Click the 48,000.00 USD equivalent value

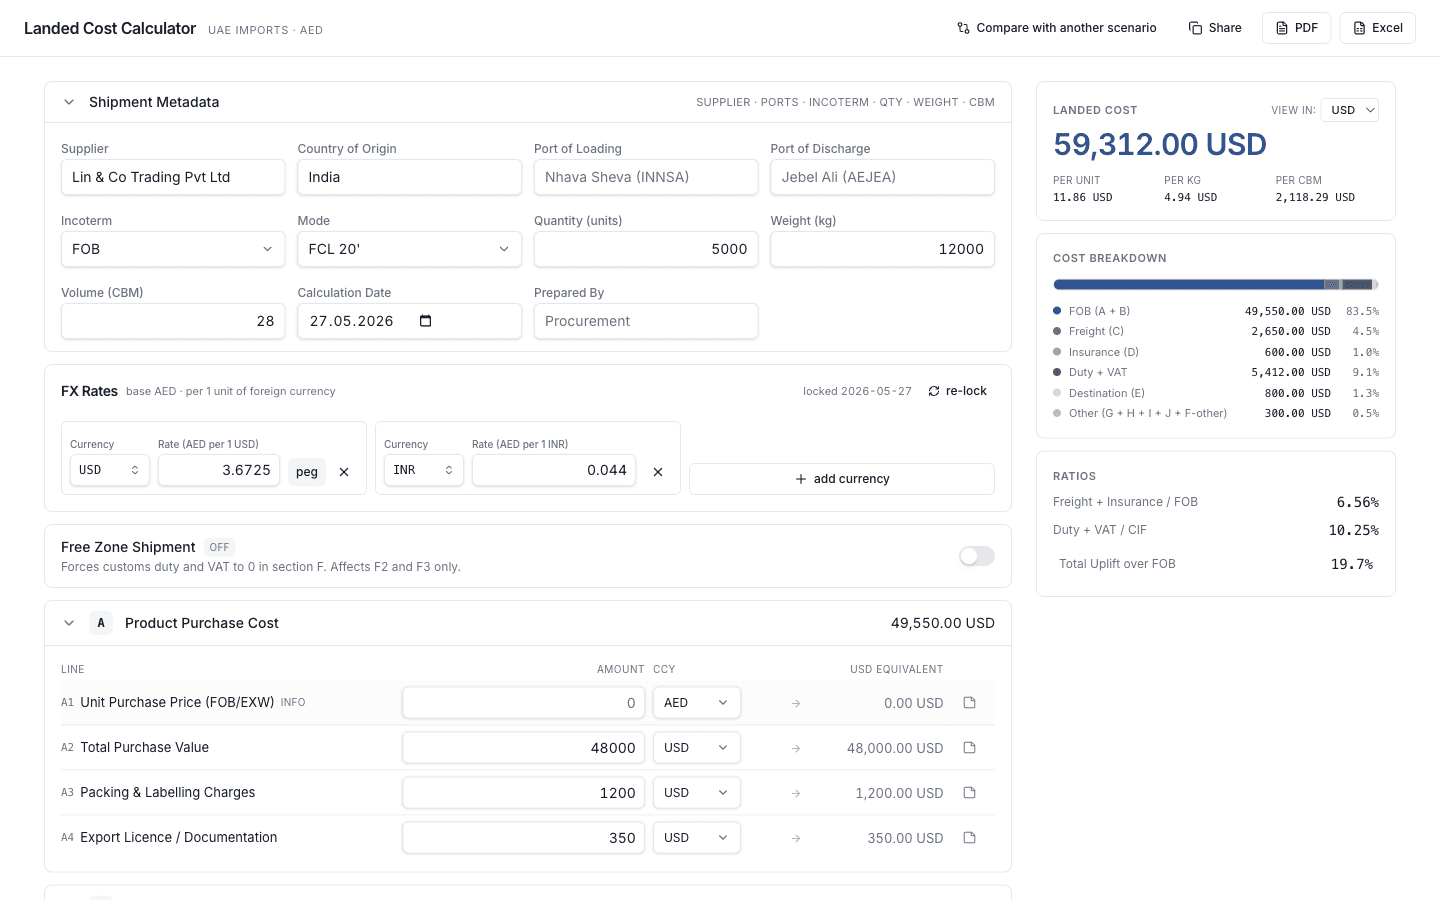click(895, 748)
